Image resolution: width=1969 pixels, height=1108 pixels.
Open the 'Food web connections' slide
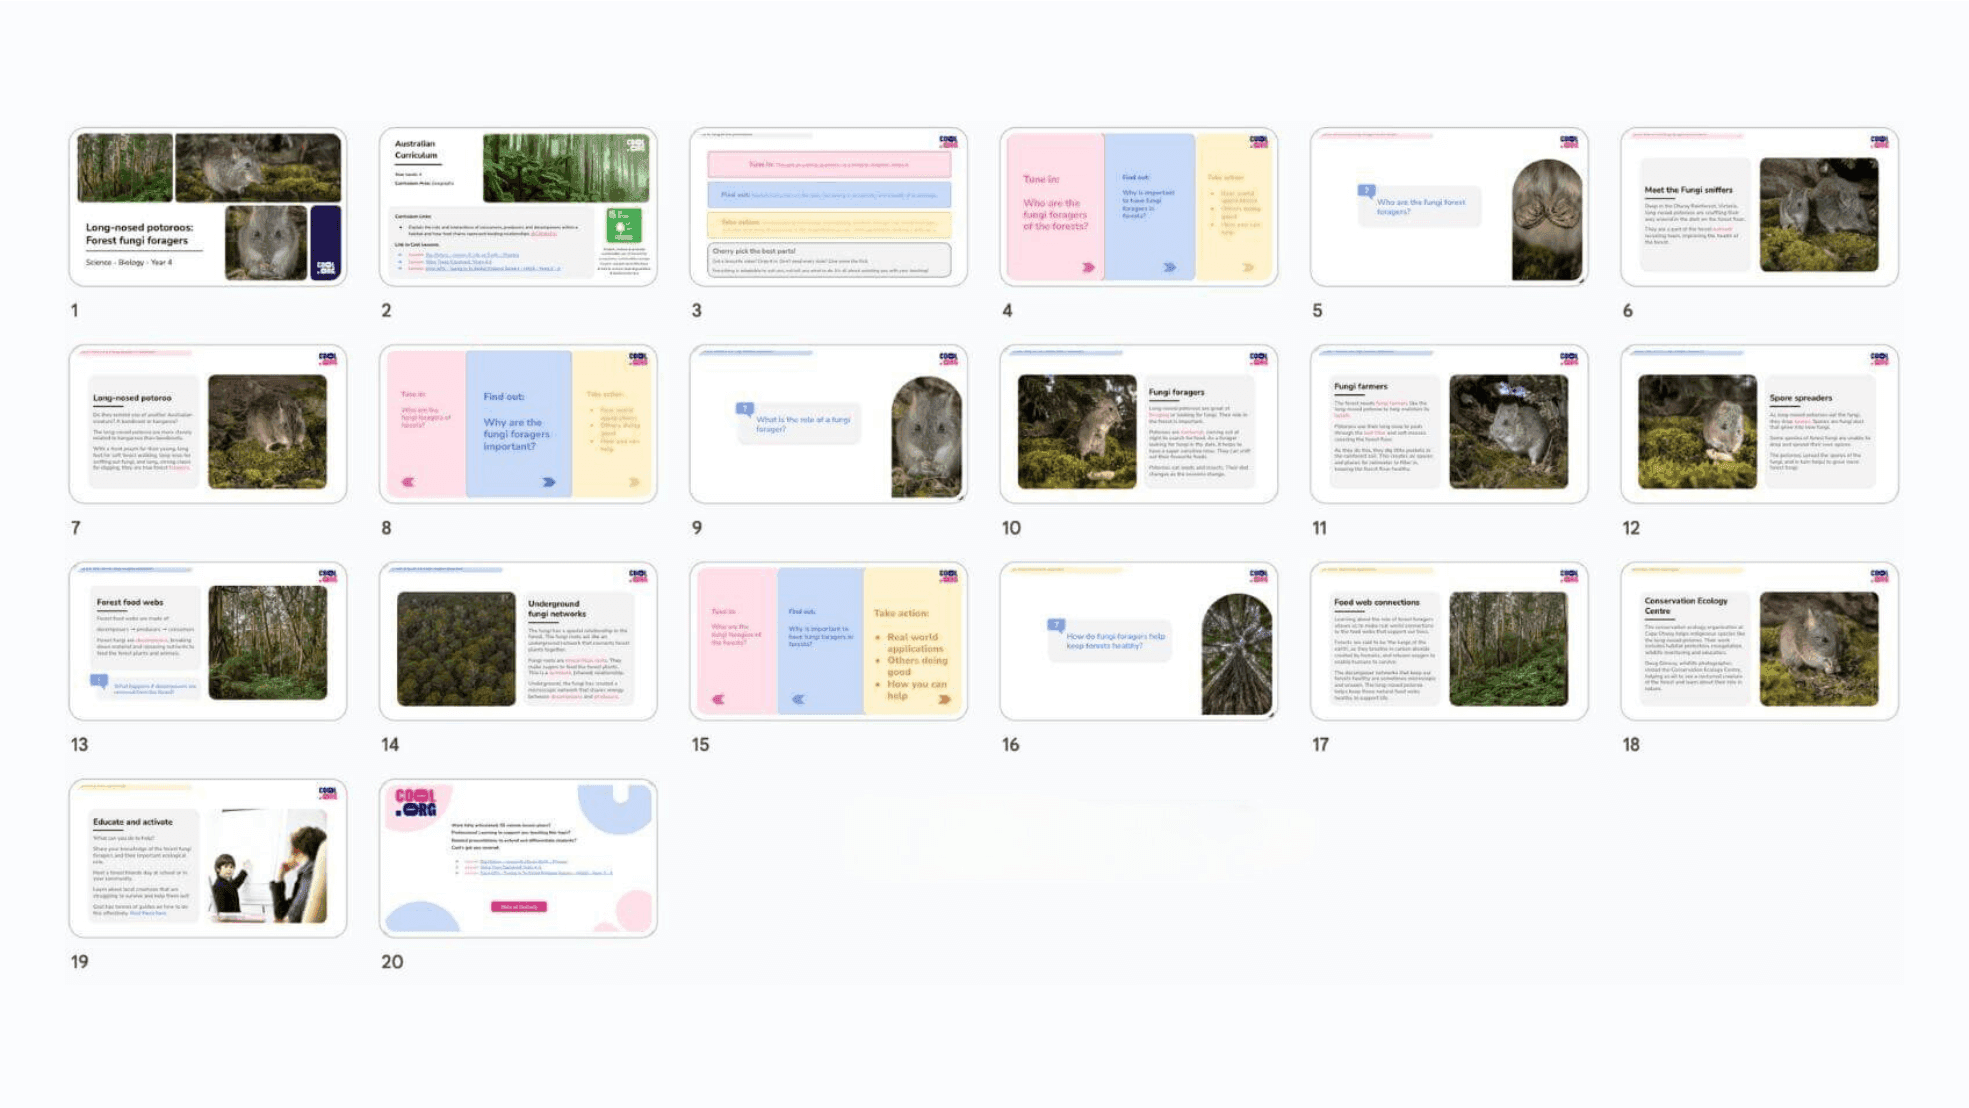(x=1449, y=641)
